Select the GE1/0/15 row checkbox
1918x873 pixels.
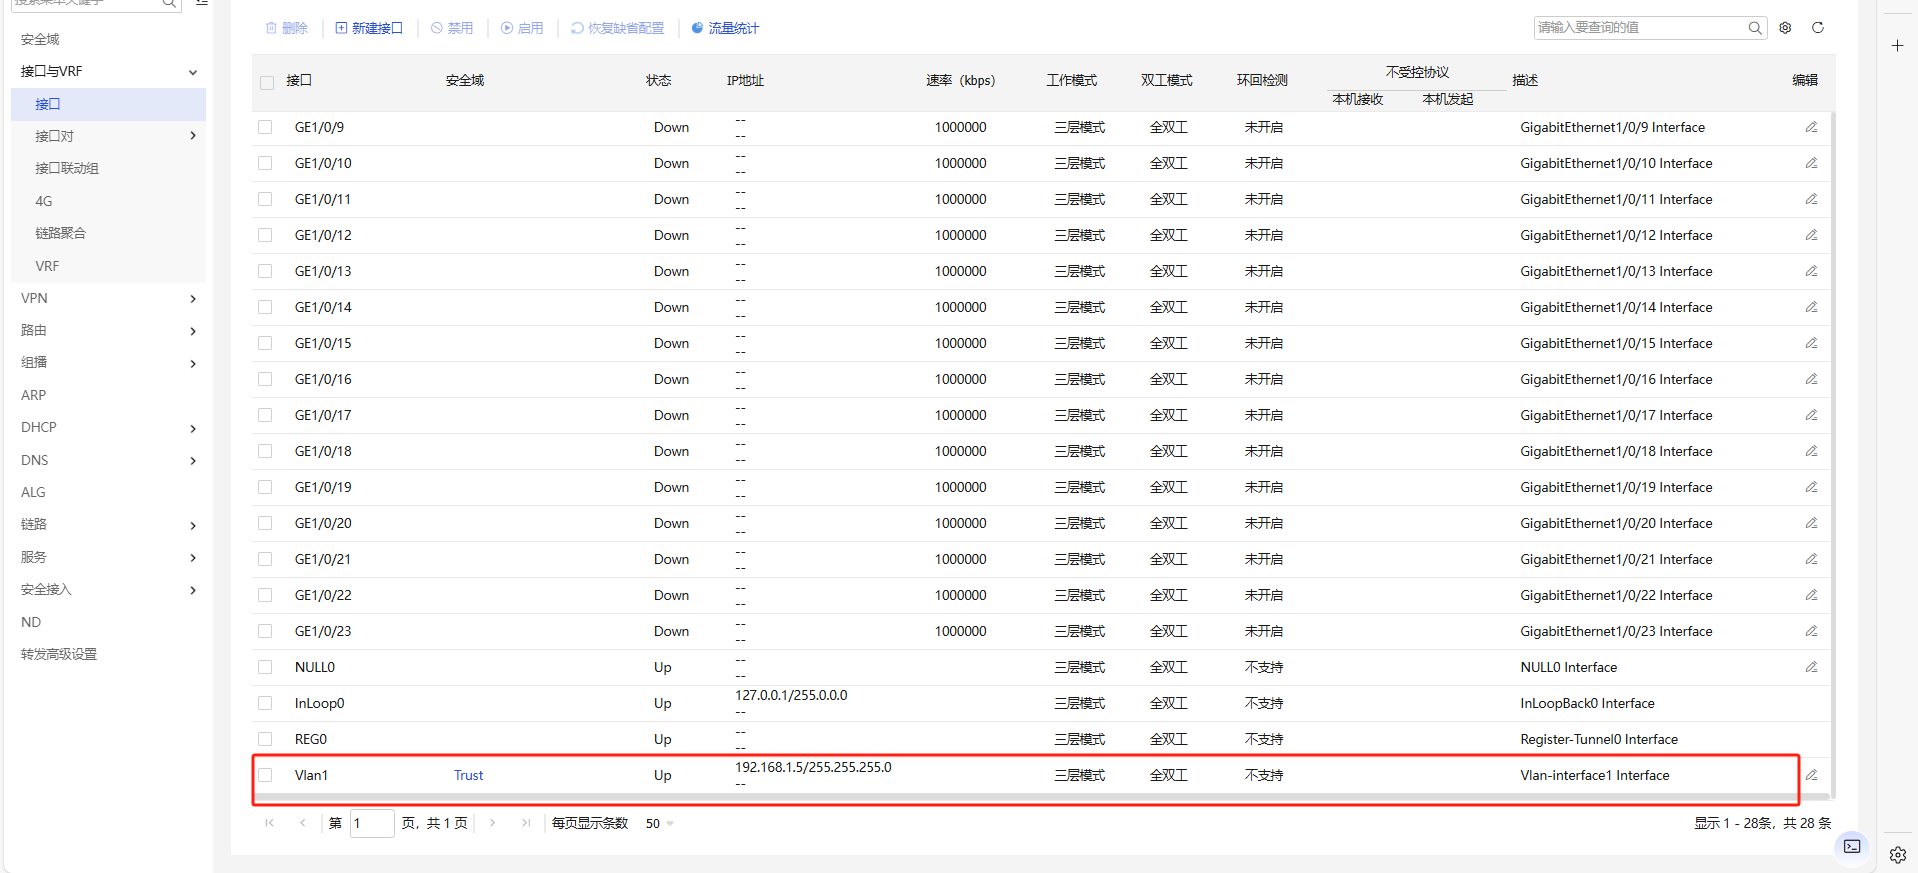(x=265, y=343)
